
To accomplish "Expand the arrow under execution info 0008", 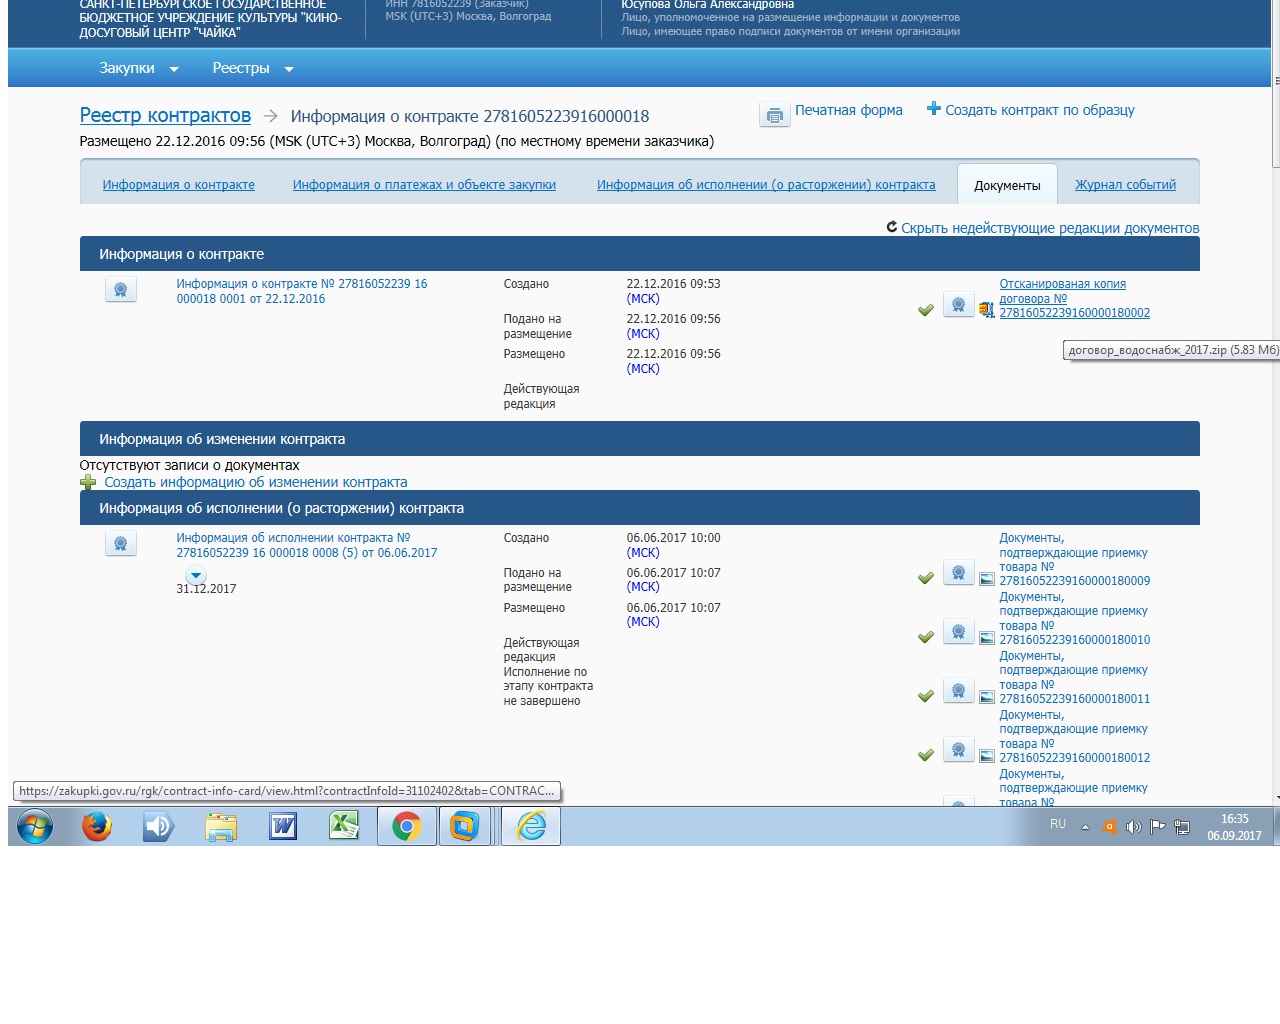I will 196,575.
